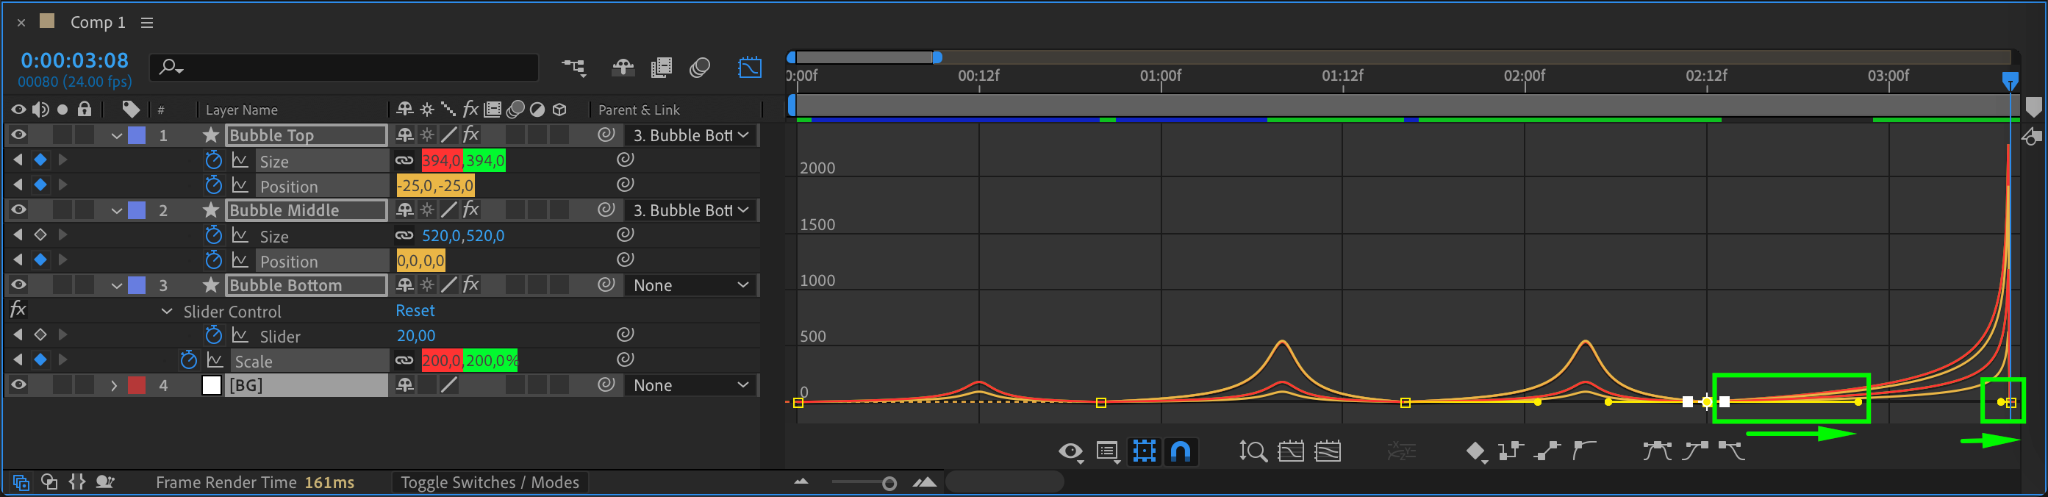
Task: Collapse the Bubble Middle layer
Action: coord(116,211)
